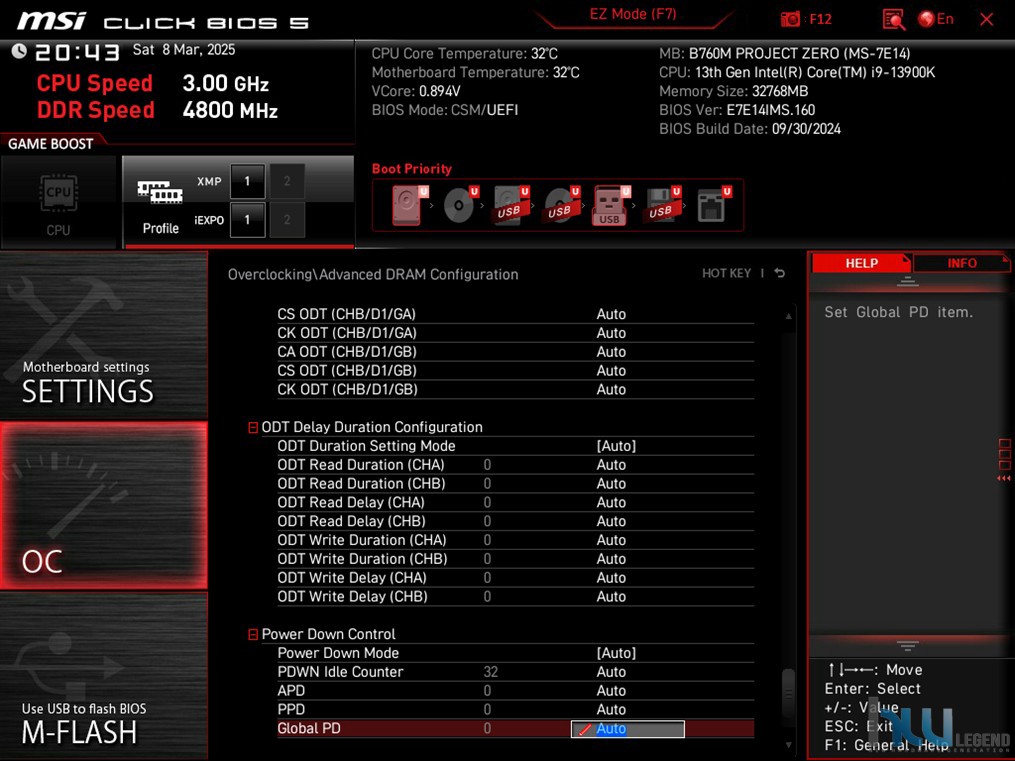Close the BIOS with the red X
Screen dimensions: 1015x761
987,19
